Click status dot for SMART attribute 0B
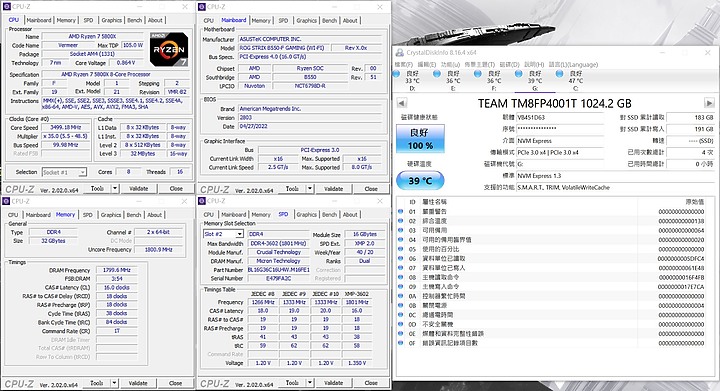 [400, 305]
